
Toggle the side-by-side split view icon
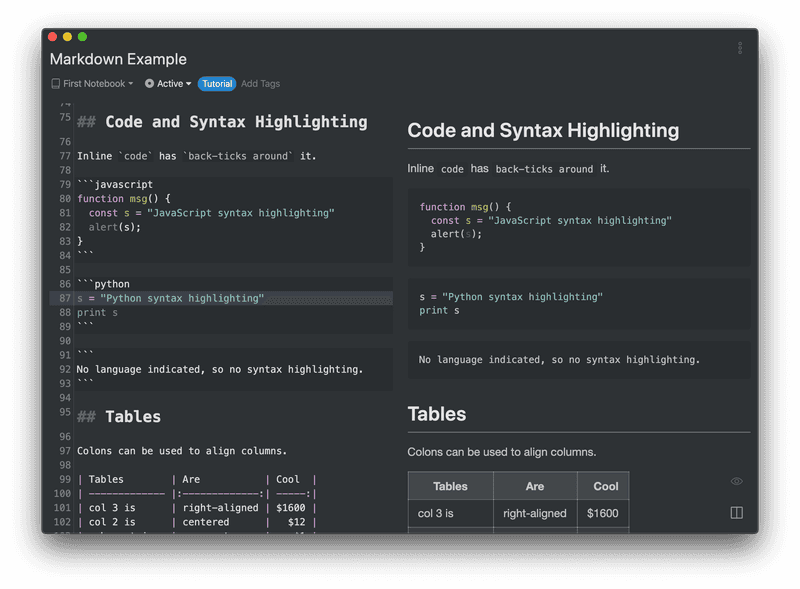point(737,513)
